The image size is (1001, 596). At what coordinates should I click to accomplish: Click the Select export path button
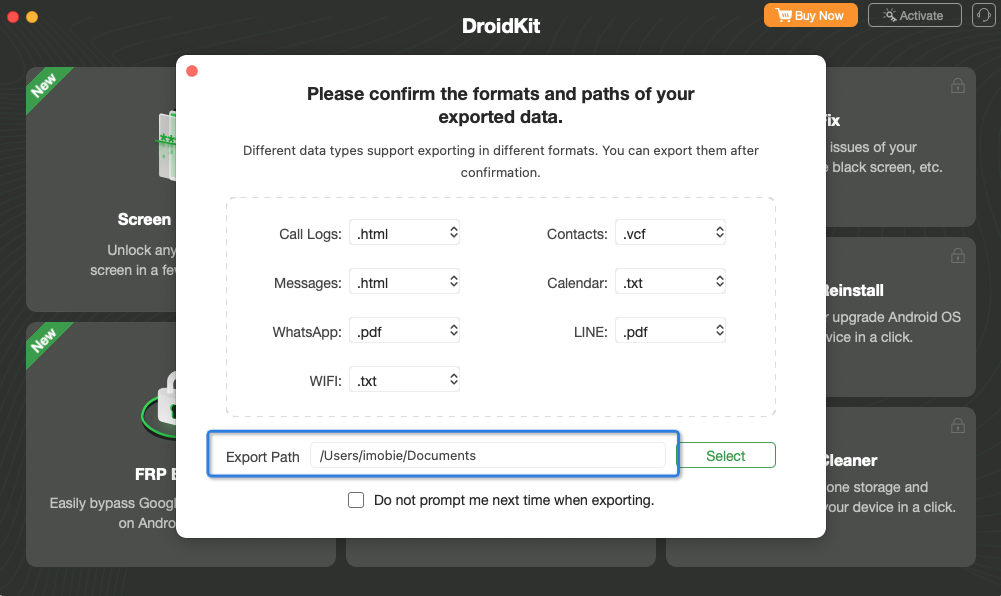pyautogui.click(x=726, y=456)
